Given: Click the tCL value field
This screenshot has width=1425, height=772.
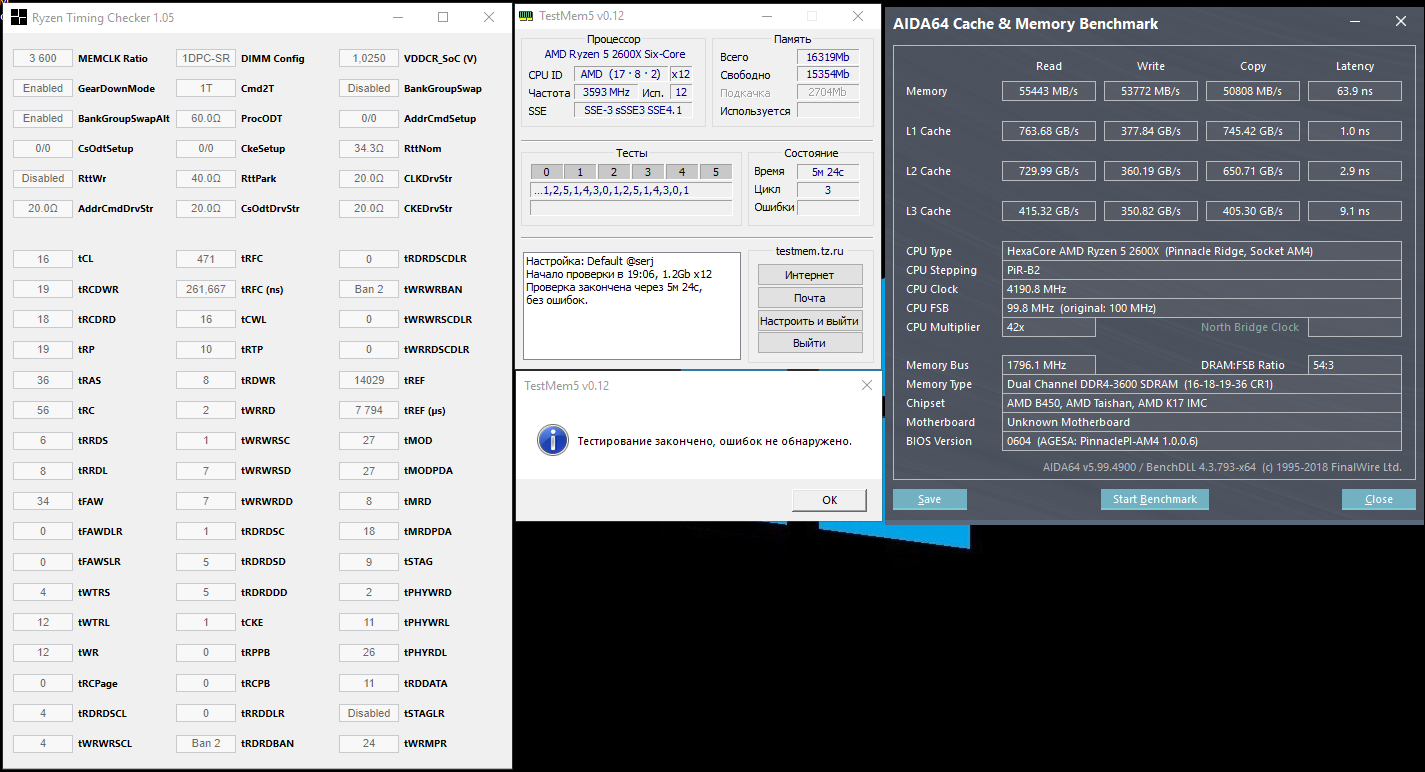Looking at the screenshot, I should coord(43,259).
